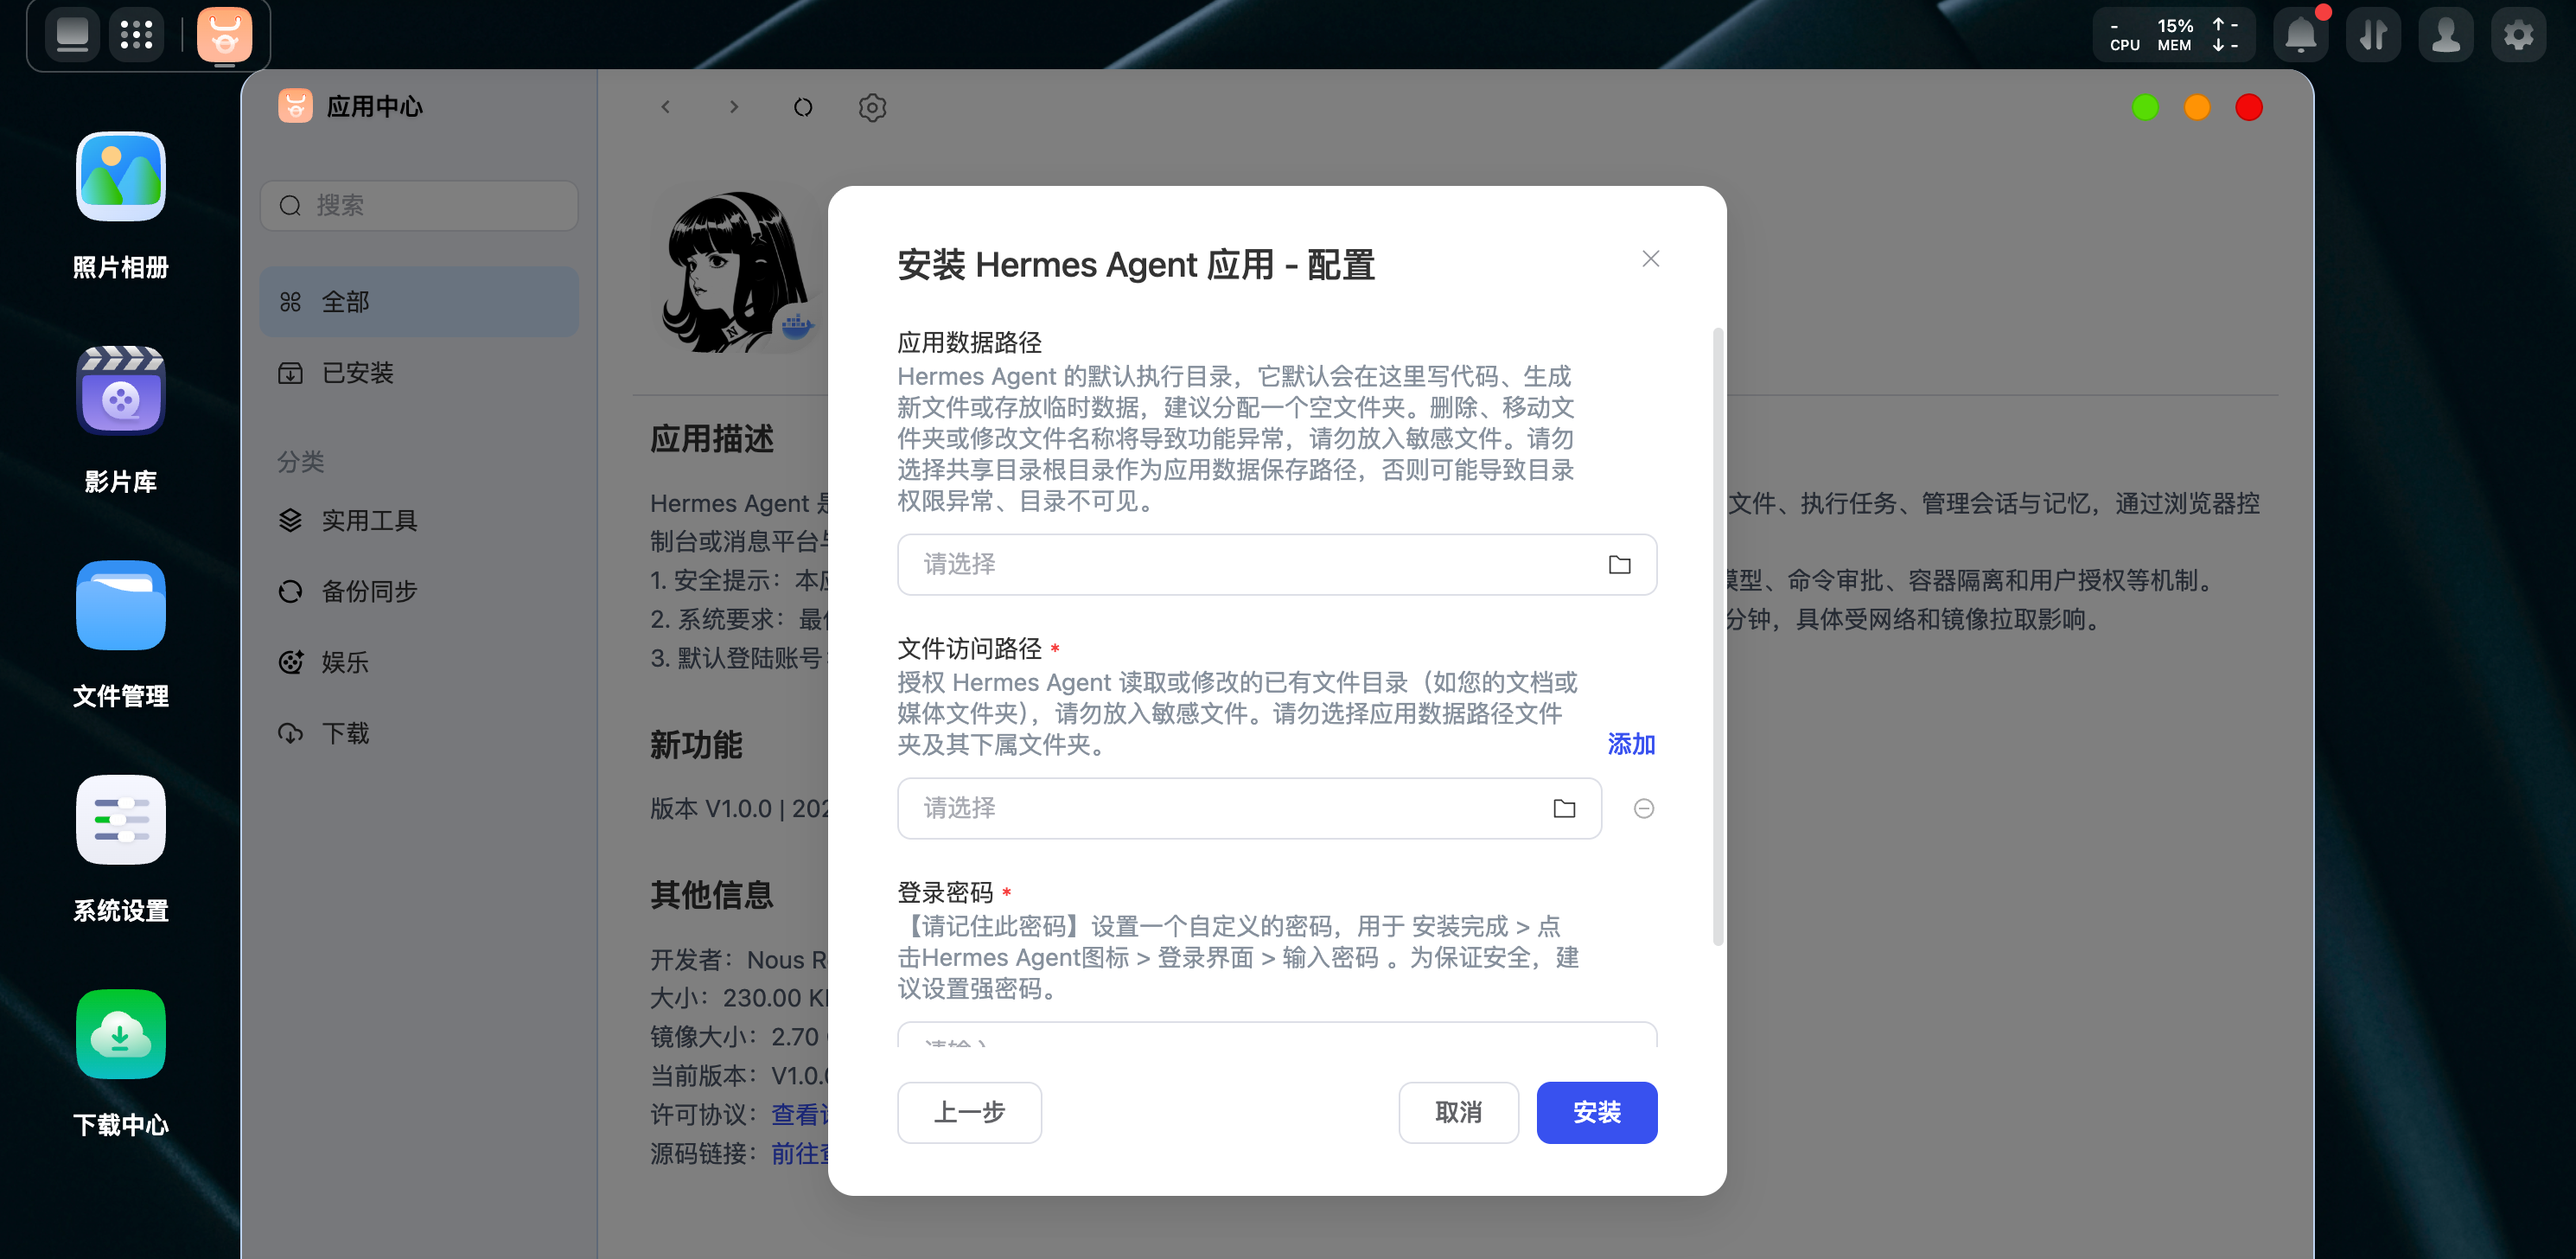The height and width of the screenshot is (1259, 2576).
Task: Select 已安装 in the sidebar
Action: (x=420, y=373)
